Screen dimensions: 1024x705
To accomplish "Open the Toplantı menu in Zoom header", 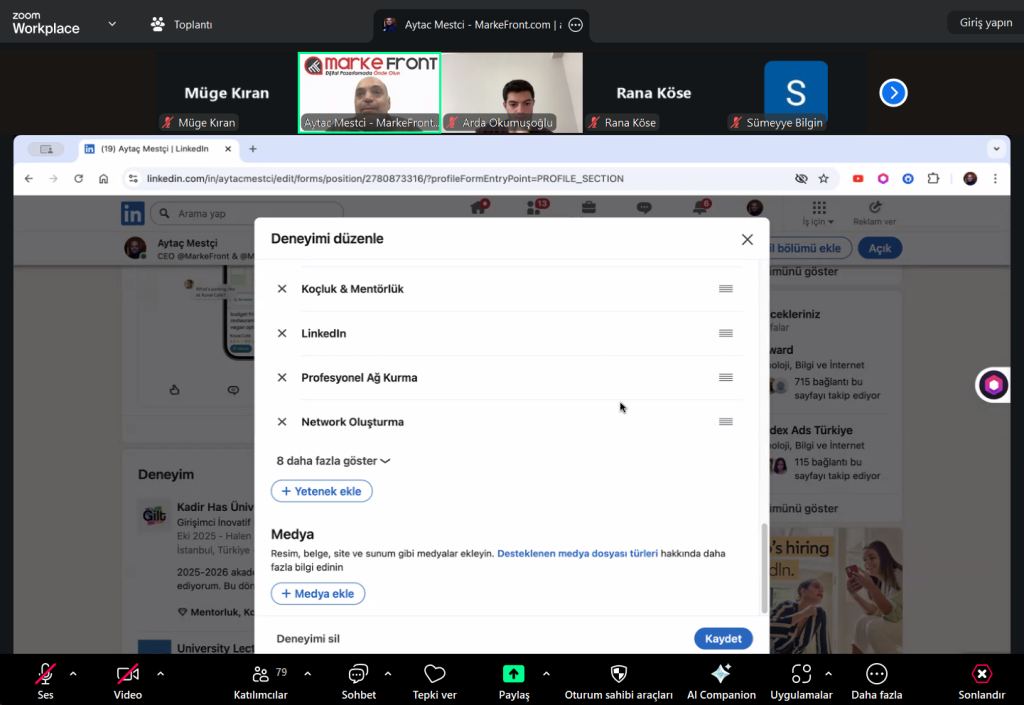I will (x=181, y=24).
